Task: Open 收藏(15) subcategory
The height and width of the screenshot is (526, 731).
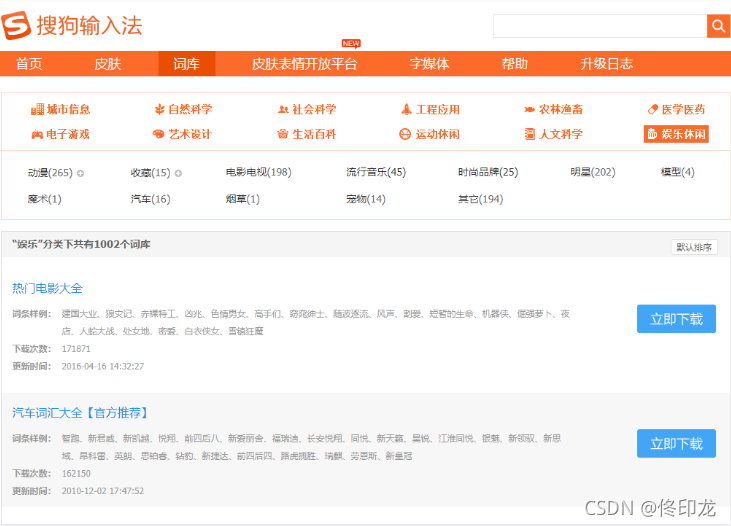Action: click(151, 173)
